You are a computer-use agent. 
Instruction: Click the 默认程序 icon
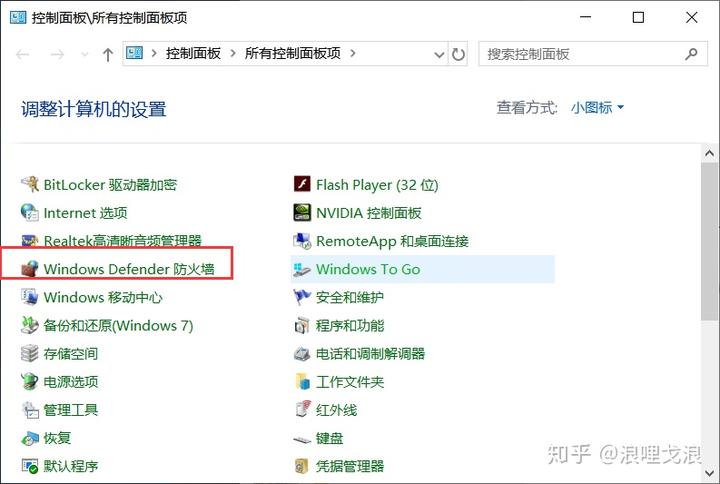(x=30, y=466)
